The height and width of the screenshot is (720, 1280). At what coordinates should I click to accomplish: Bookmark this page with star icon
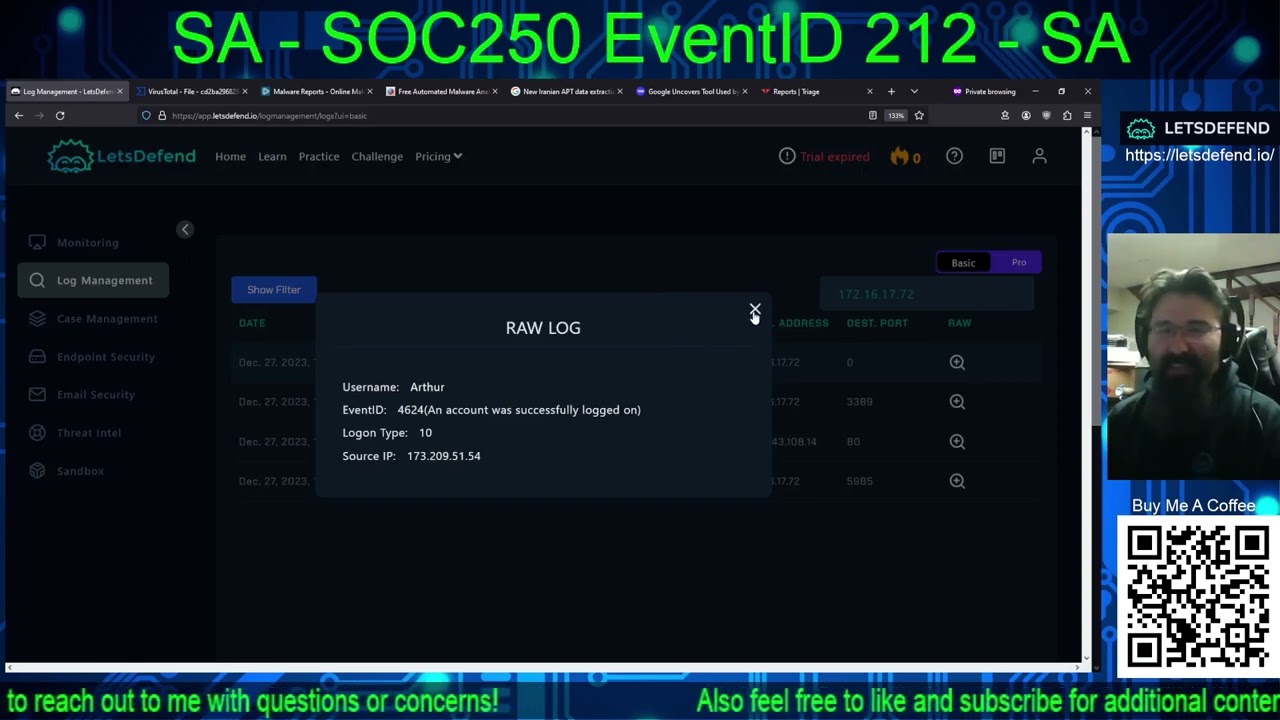[x=919, y=116]
